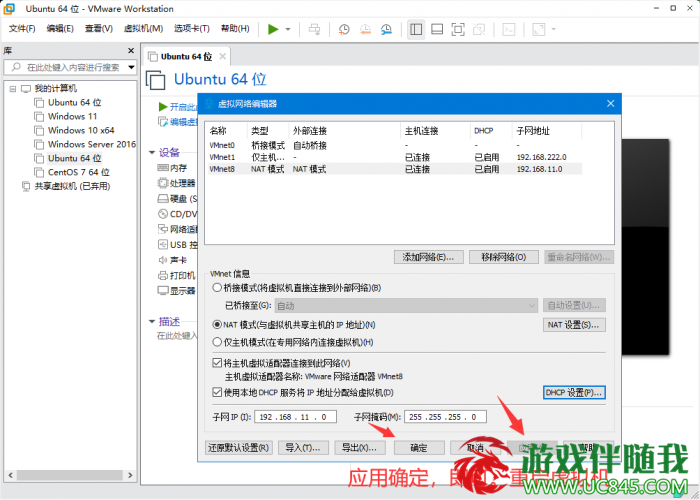Click the 打印机 printer device icon

(x=163, y=275)
